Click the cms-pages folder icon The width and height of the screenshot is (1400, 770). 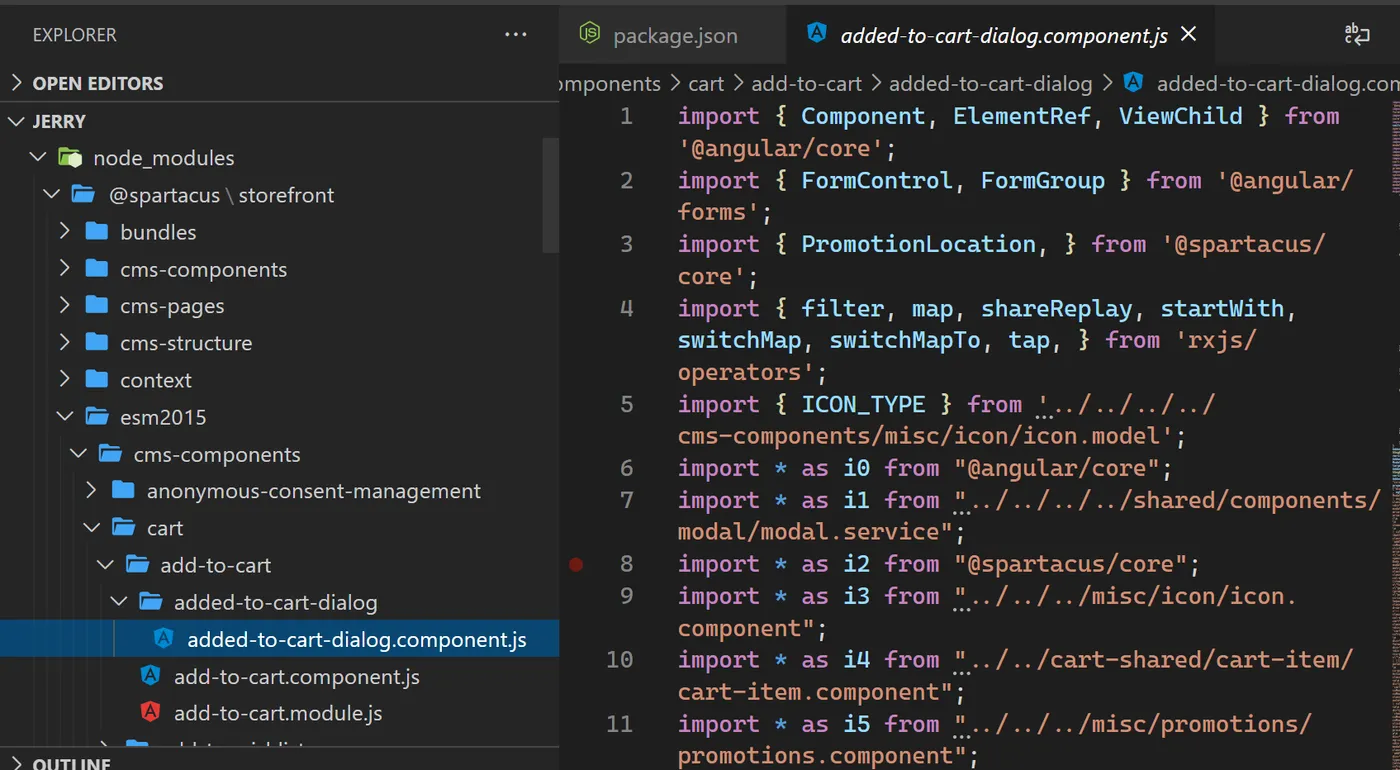[97, 305]
